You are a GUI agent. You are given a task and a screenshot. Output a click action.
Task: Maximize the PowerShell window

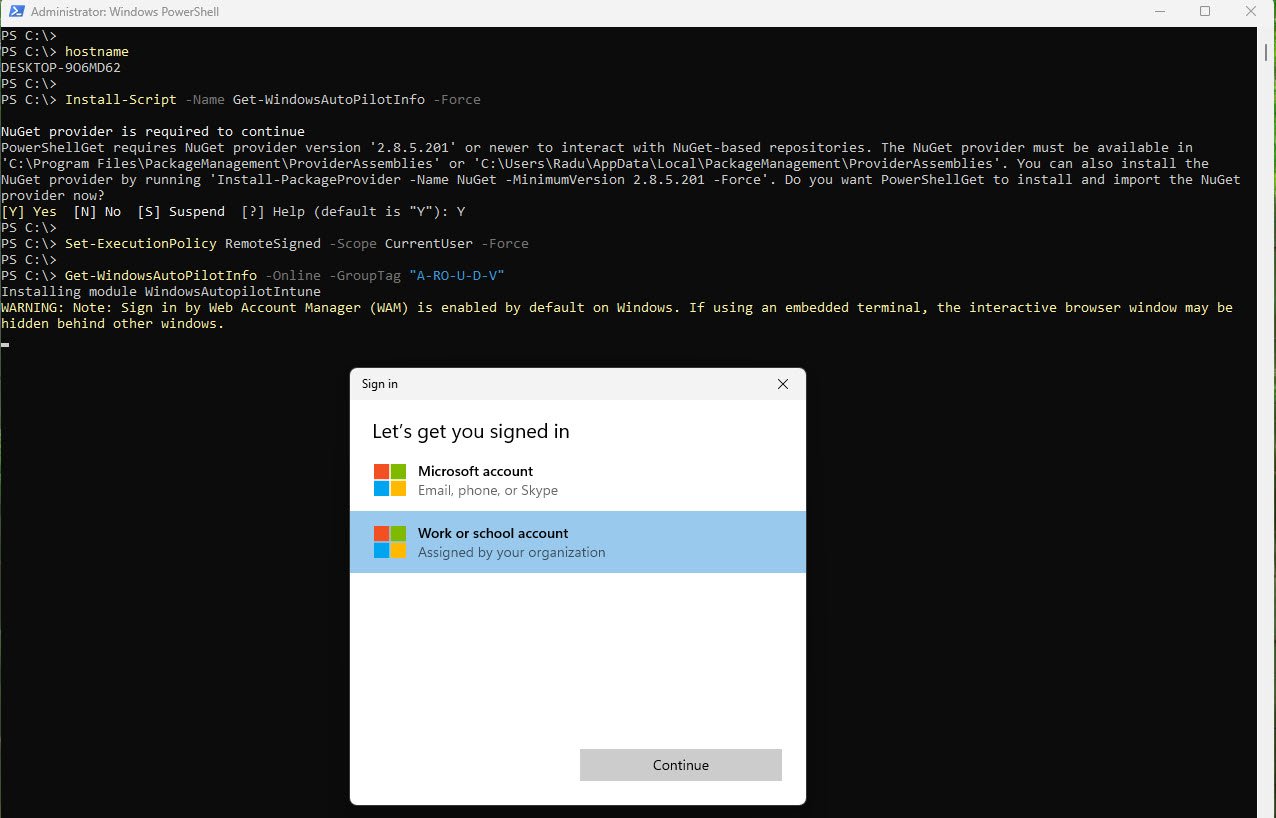1205,12
